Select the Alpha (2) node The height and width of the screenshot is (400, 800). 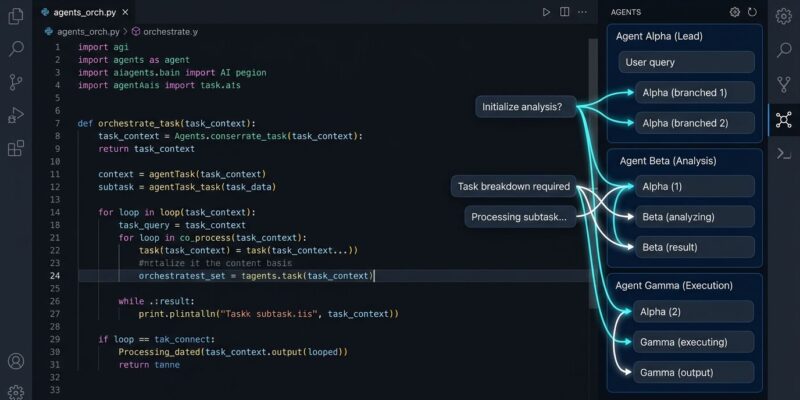pyautogui.click(x=693, y=311)
